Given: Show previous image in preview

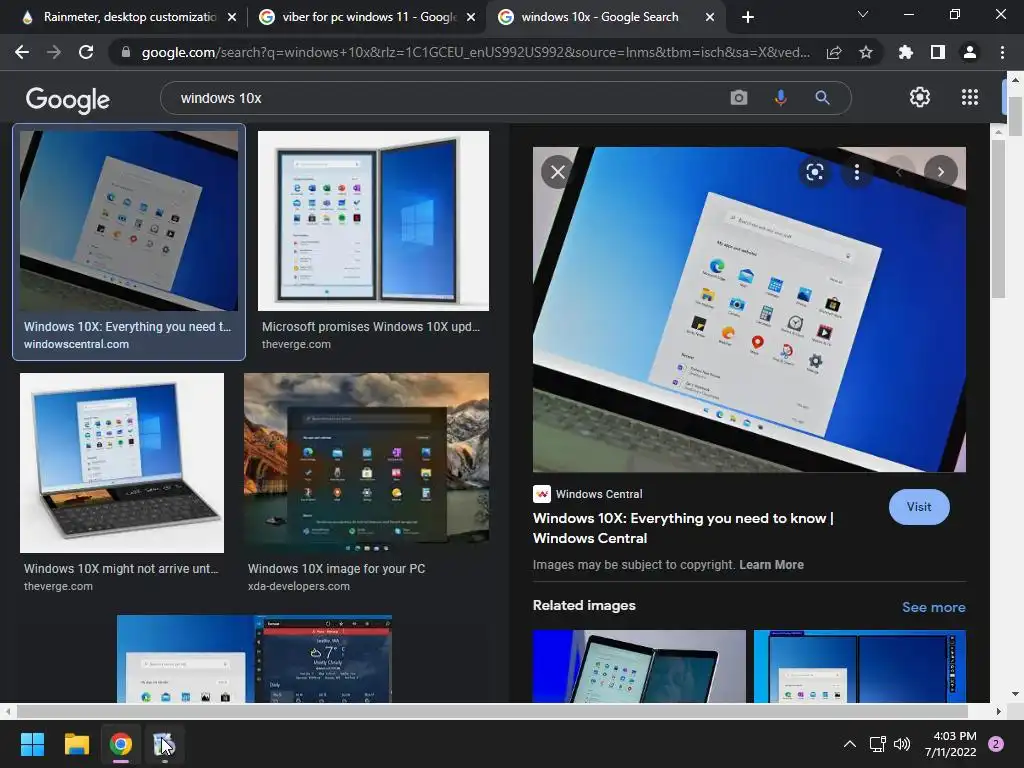Looking at the screenshot, I should click(899, 172).
